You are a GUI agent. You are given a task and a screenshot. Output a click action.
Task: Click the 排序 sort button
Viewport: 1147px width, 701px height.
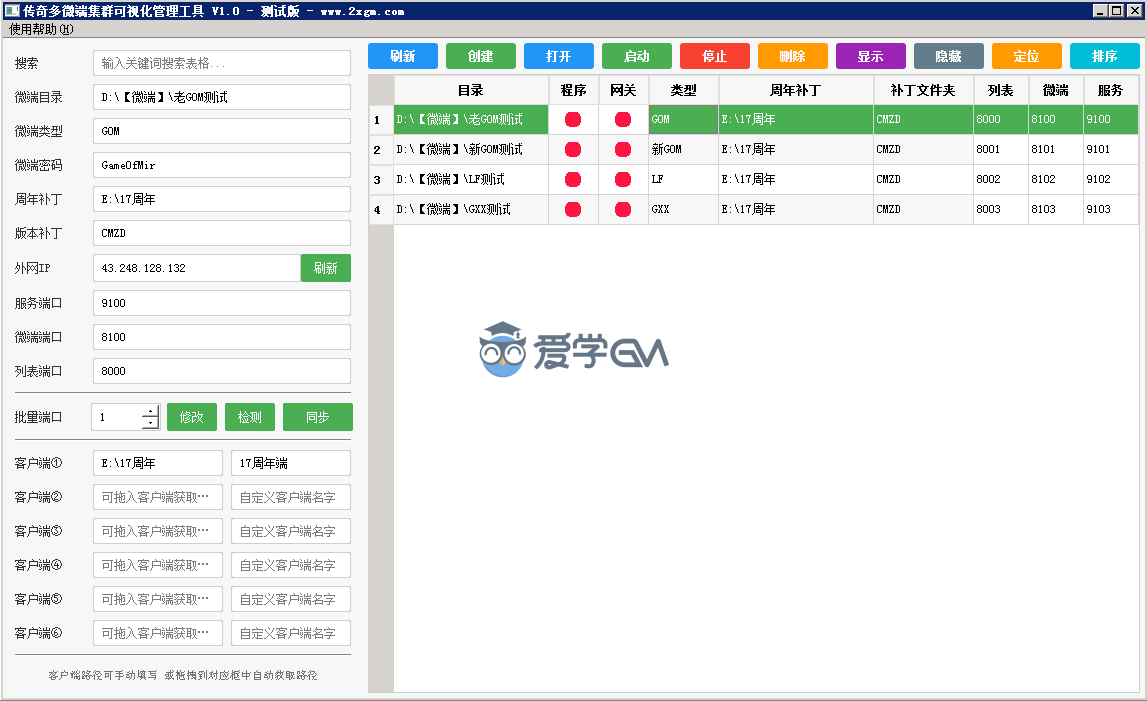[1104, 56]
